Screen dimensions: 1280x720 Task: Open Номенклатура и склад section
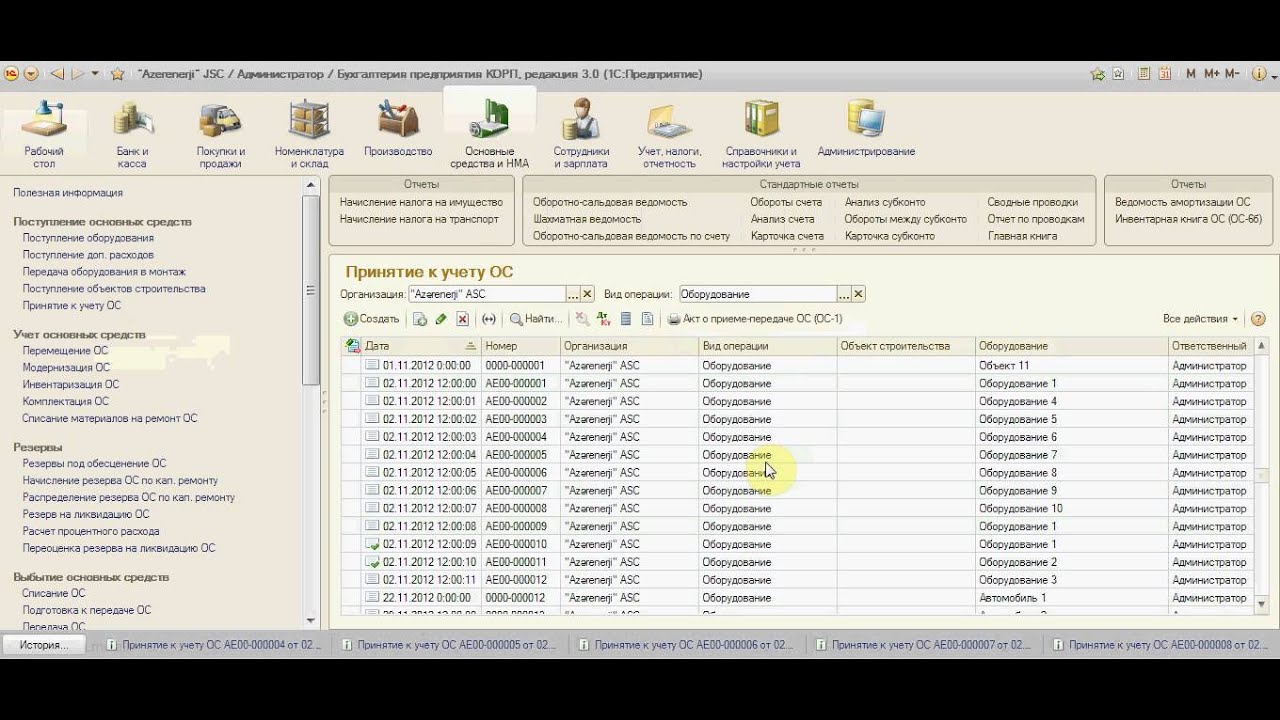[x=309, y=134]
